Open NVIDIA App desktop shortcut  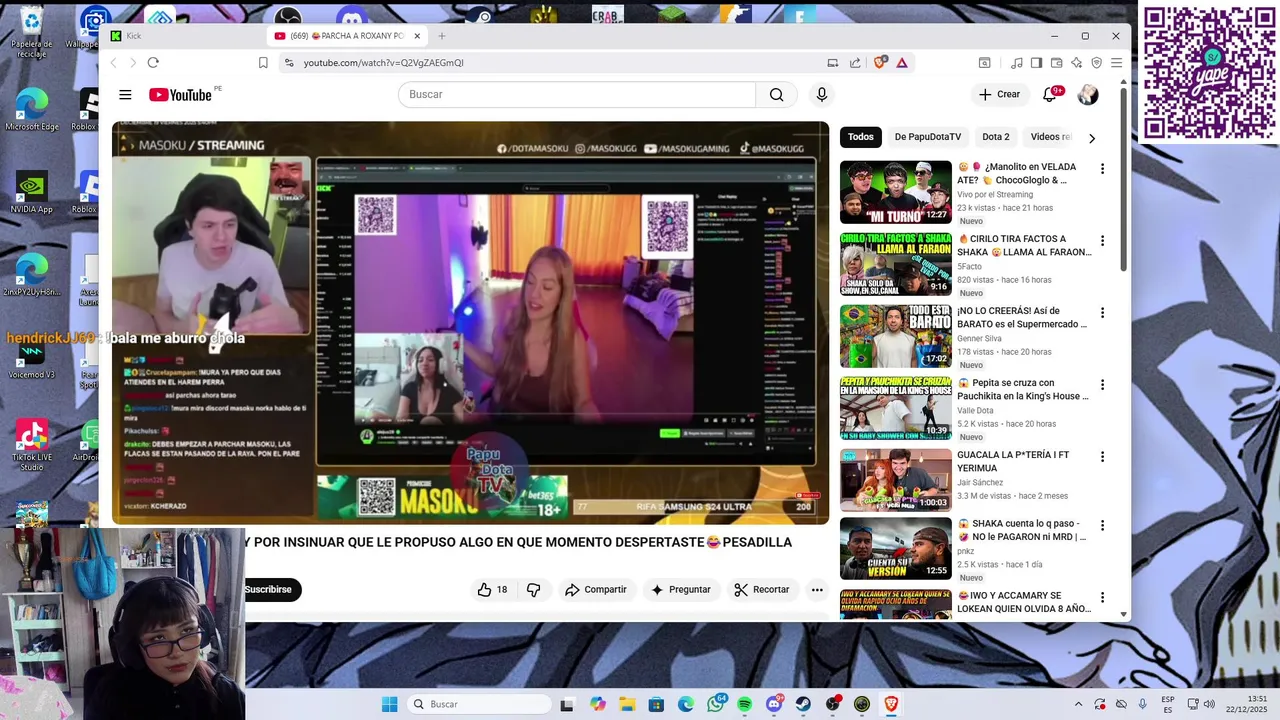32,192
